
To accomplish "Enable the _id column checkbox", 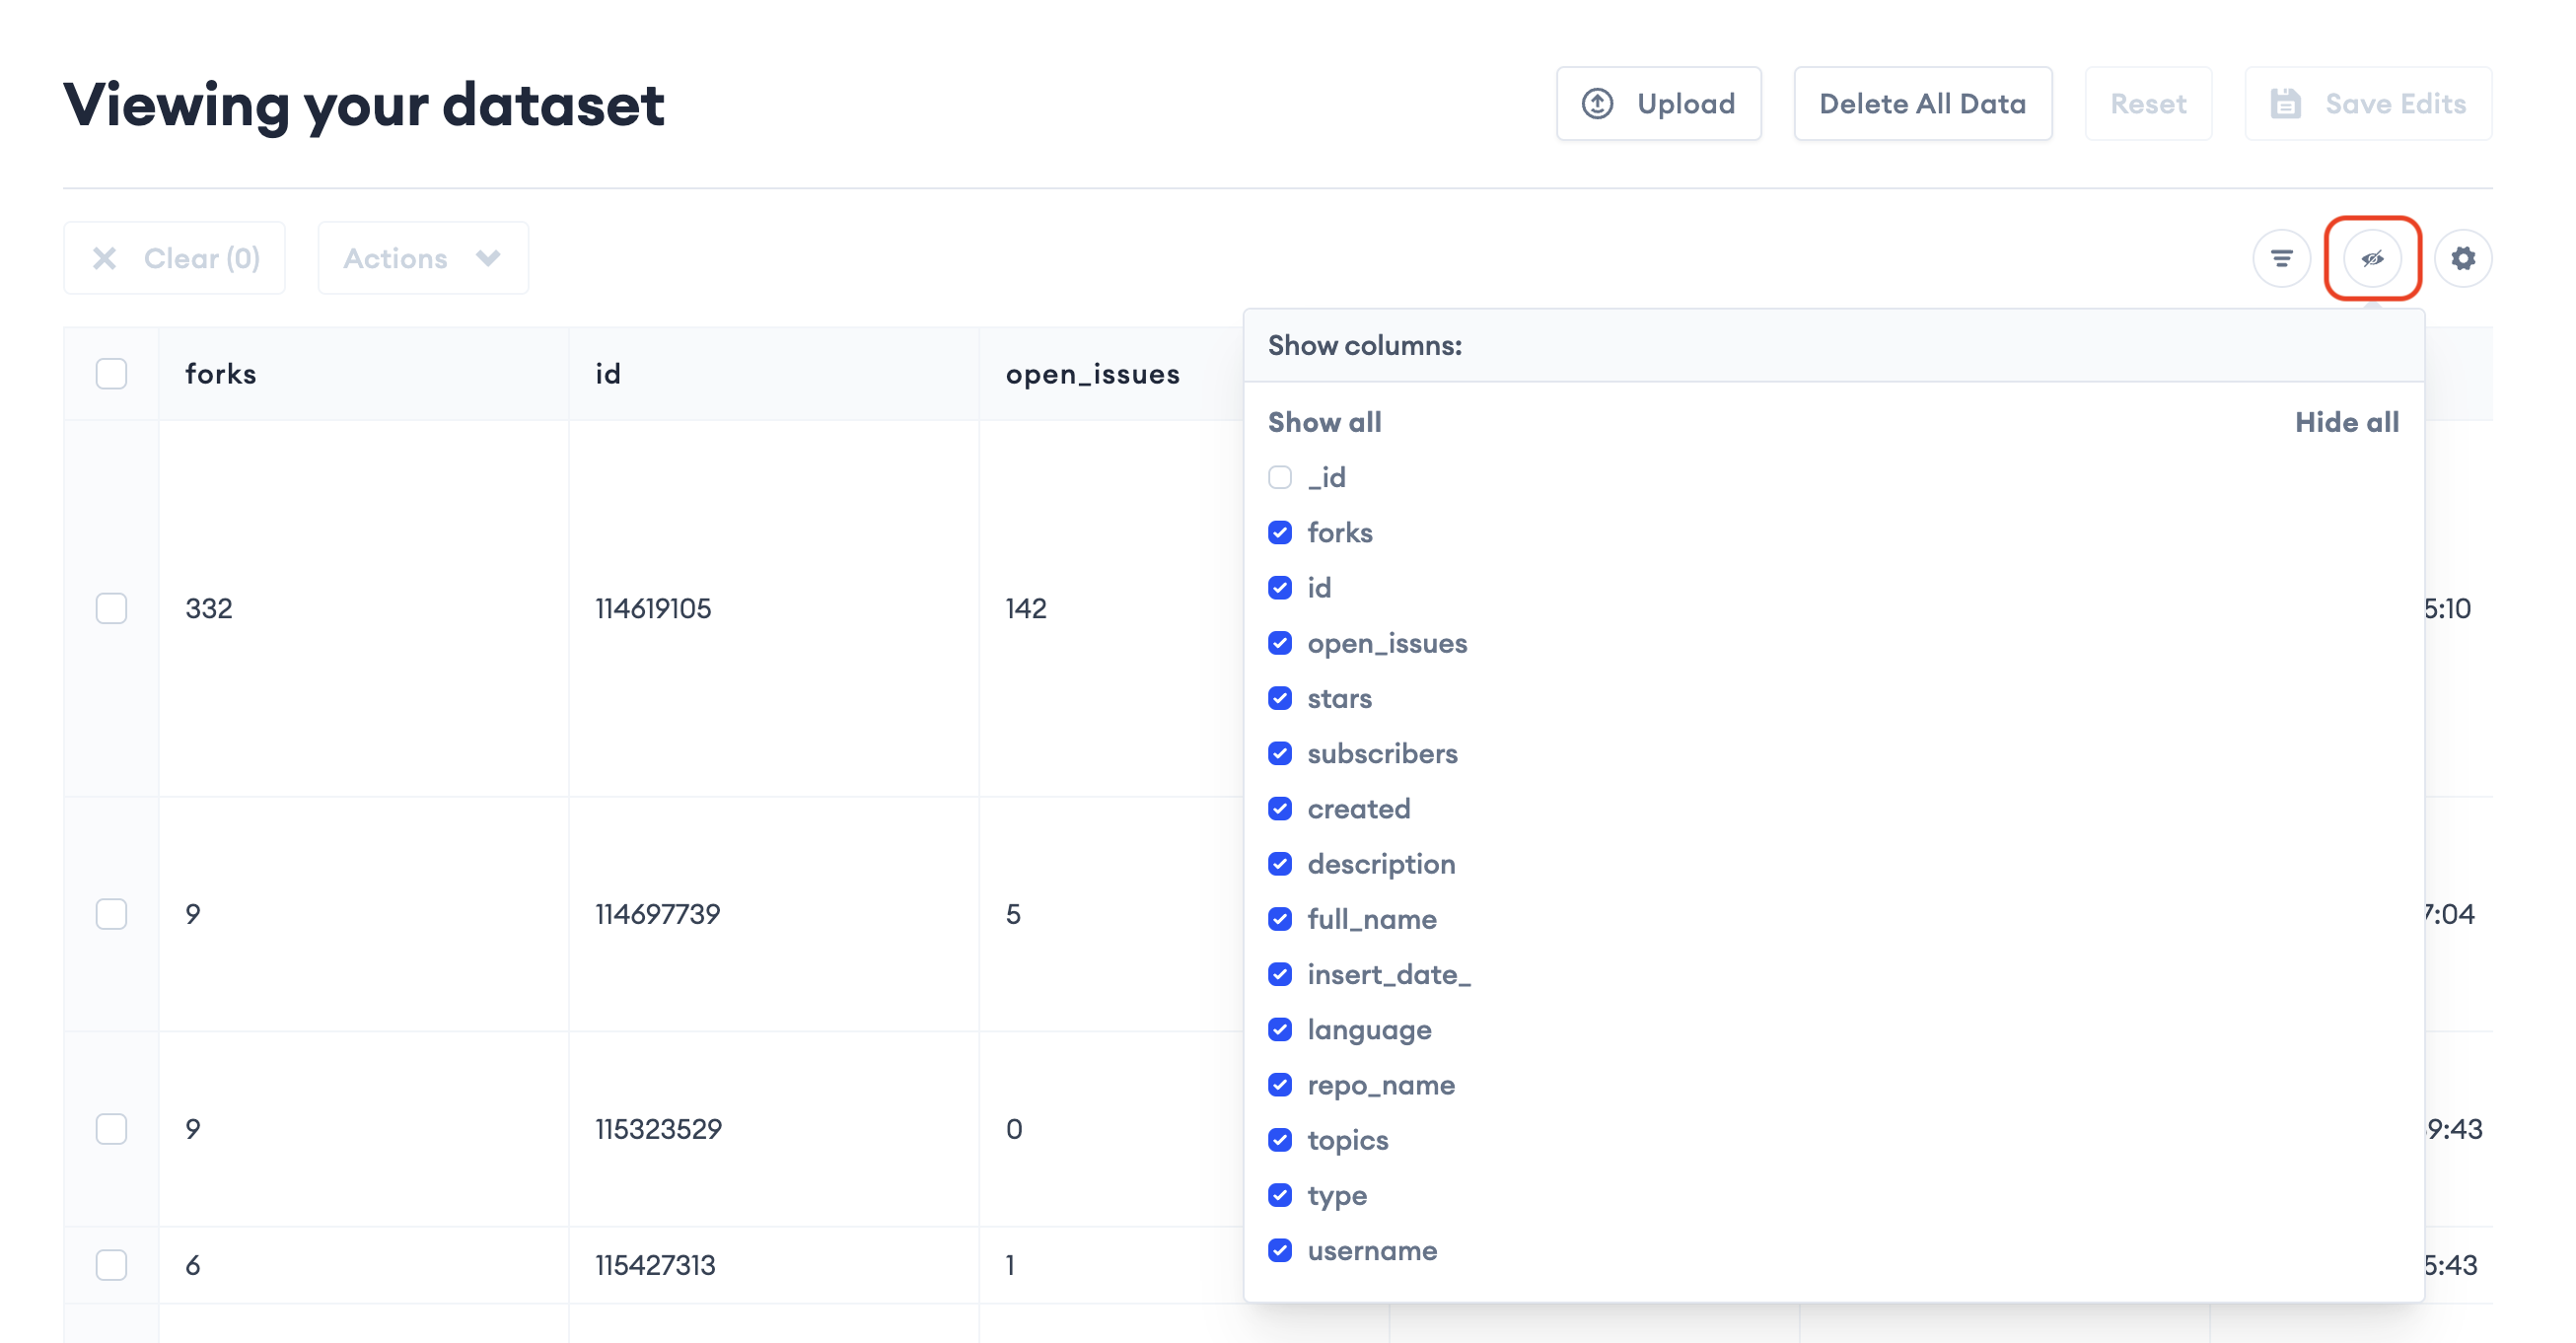I will pyautogui.click(x=1280, y=478).
